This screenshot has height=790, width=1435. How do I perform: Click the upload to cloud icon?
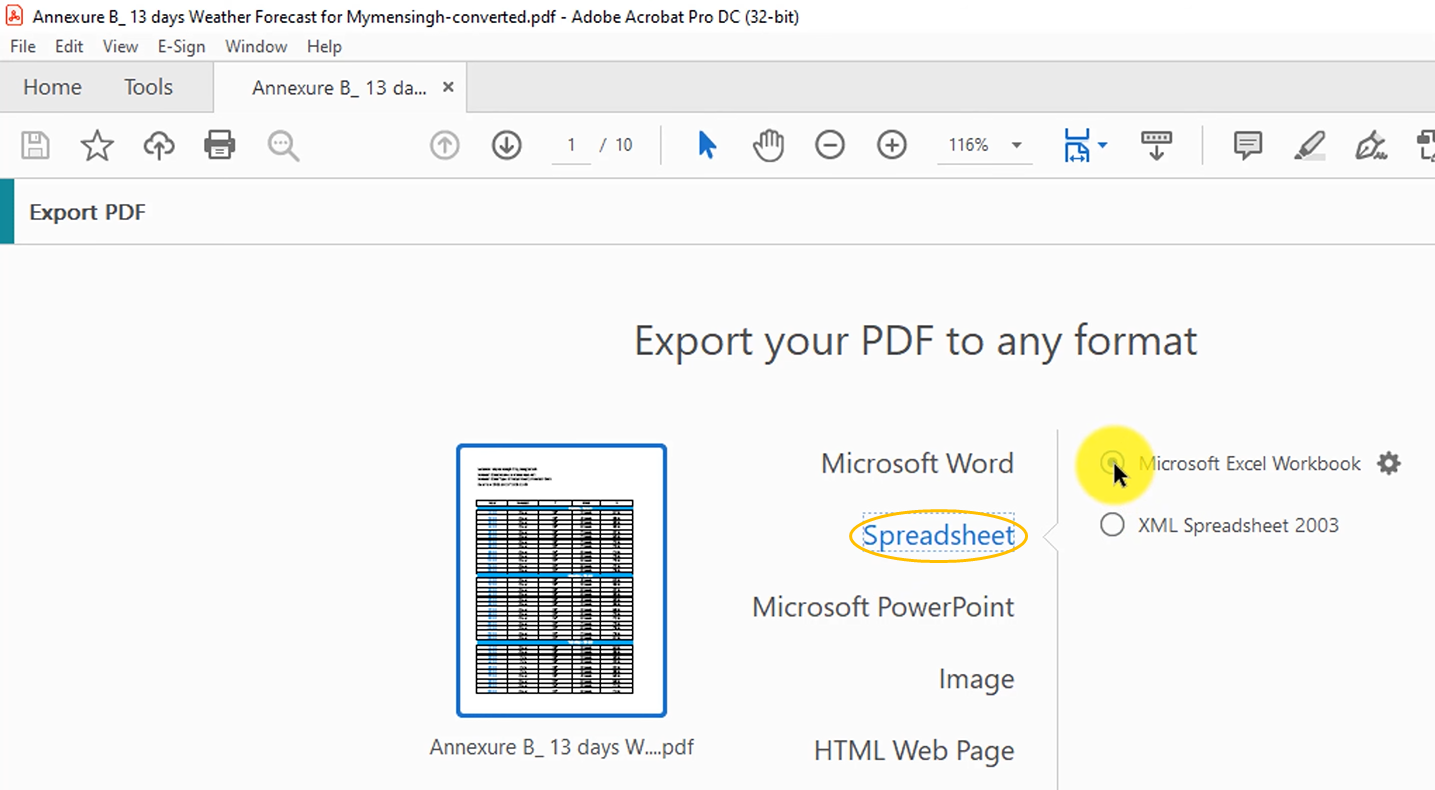click(x=159, y=145)
